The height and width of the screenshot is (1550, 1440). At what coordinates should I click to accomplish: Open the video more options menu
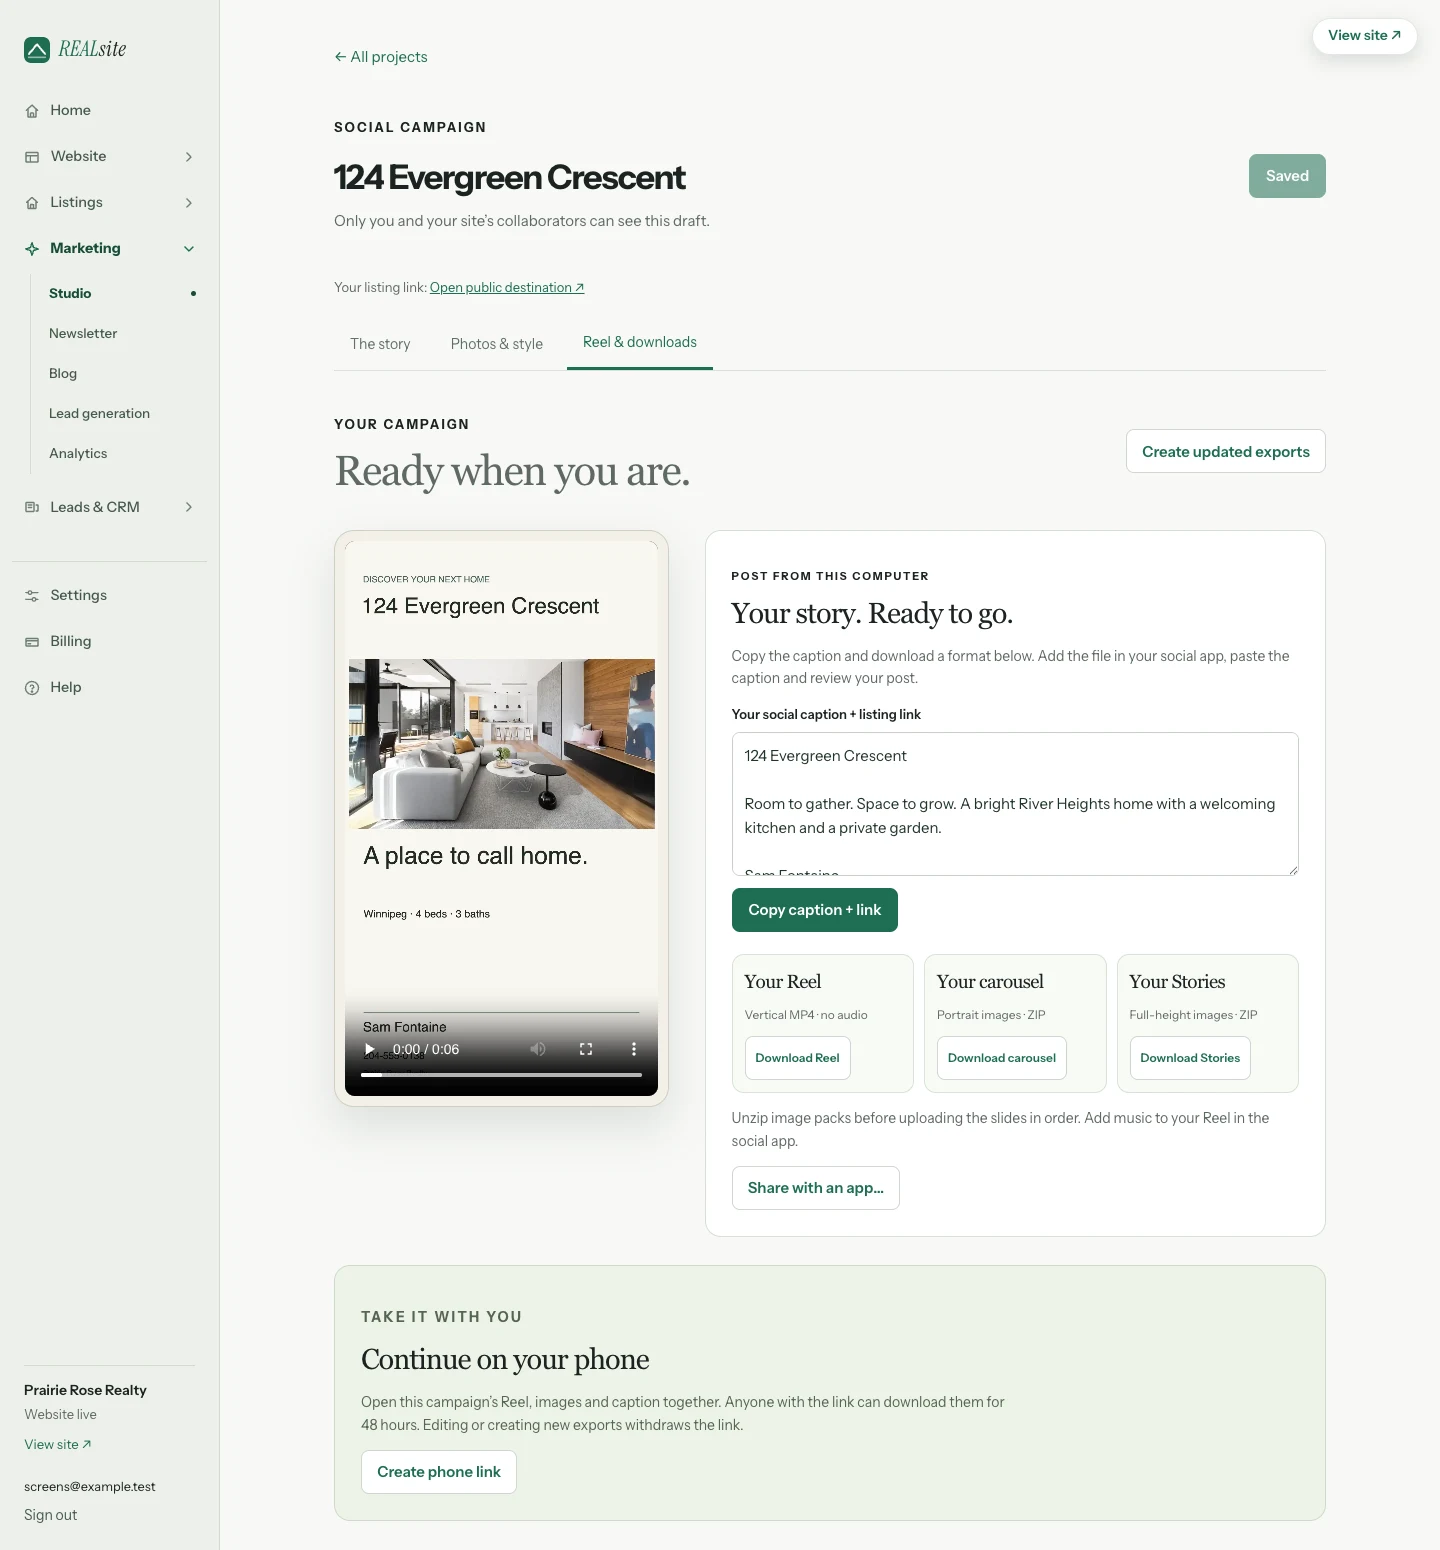click(633, 1049)
